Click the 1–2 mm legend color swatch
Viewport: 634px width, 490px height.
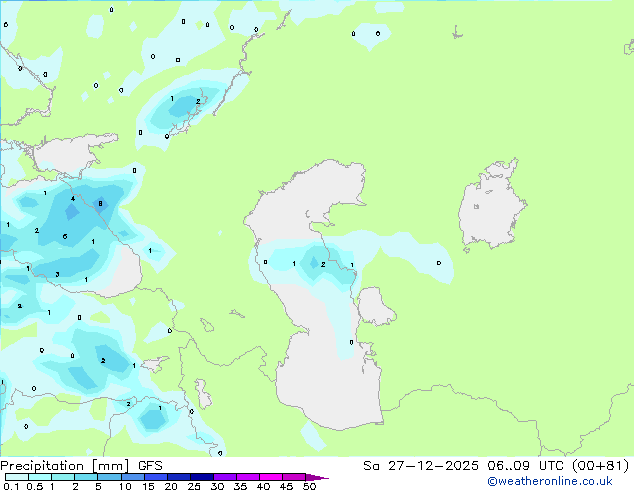coord(63,477)
